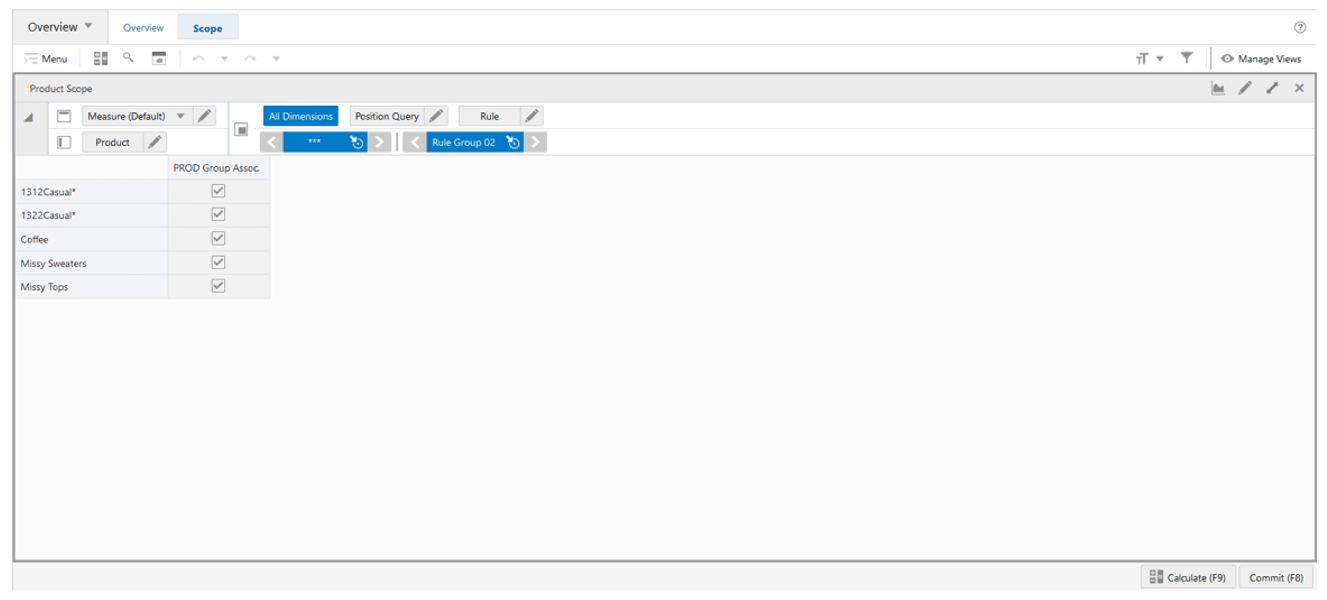The height and width of the screenshot is (600, 1327).
Task: Click the filter funnel icon
Action: (x=1186, y=58)
